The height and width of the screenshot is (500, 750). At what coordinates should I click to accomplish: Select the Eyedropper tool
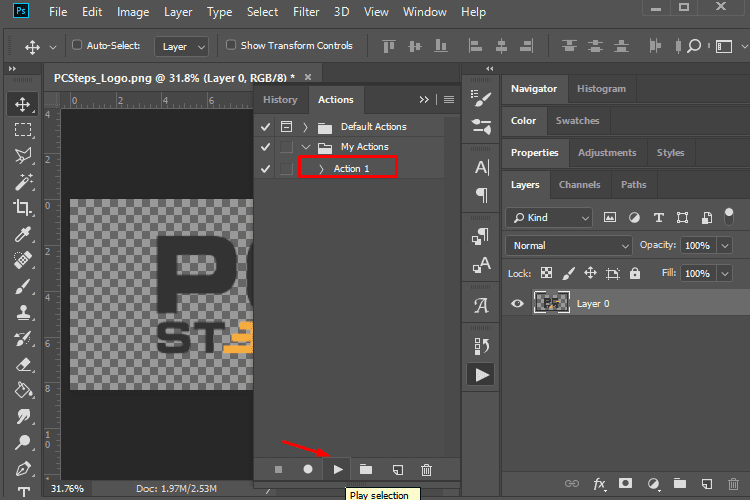22,234
